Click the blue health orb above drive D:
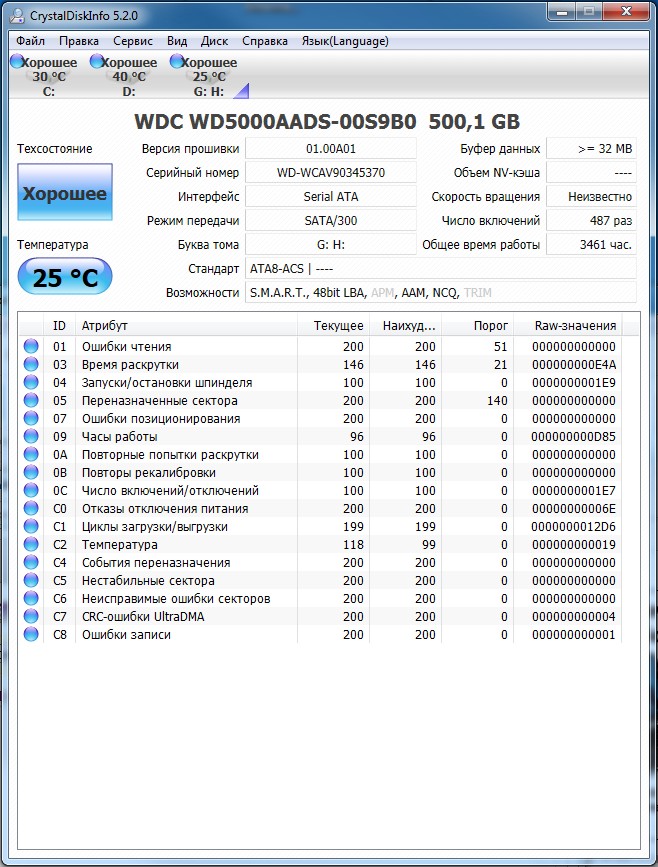This screenshot has height=867, width=658. pos(97,61)
